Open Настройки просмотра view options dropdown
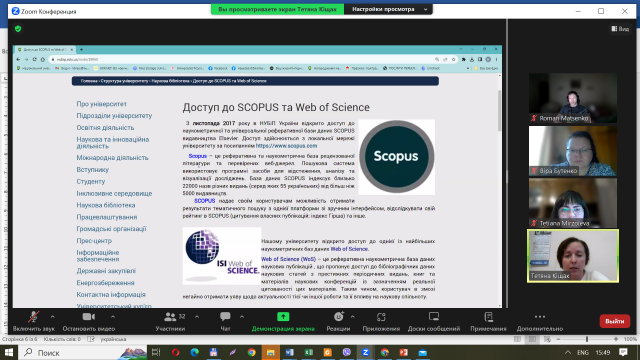Screen dimensions: 640x360 click(388, 9)
